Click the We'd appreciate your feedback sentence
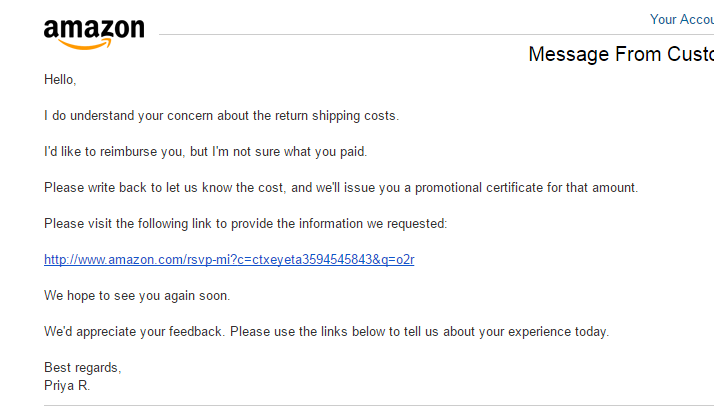 pyautogui.click(x=326, y=331)
